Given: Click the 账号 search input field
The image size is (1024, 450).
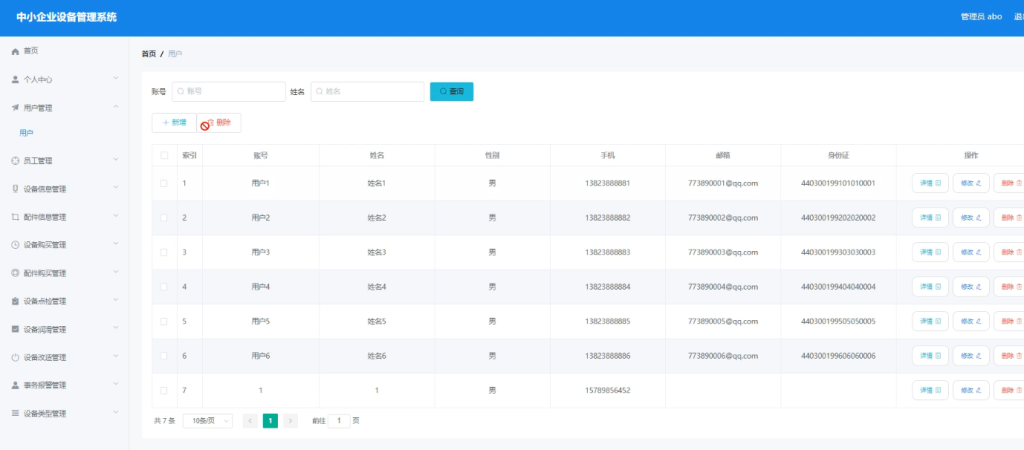Looking at the screenshot, I should (x=229, y=91).
